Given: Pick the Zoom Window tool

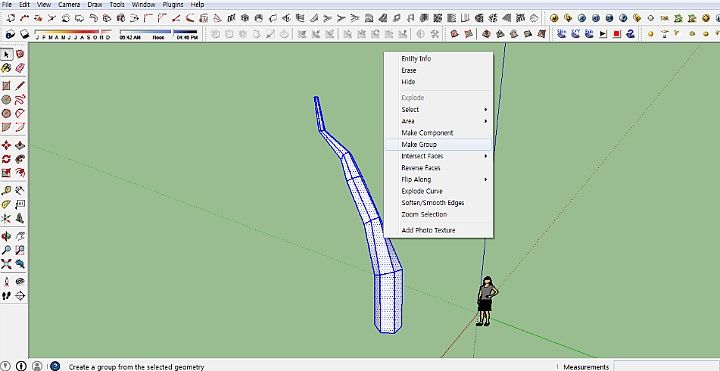Looking at the screenshot, I should (x=20, y=250).
